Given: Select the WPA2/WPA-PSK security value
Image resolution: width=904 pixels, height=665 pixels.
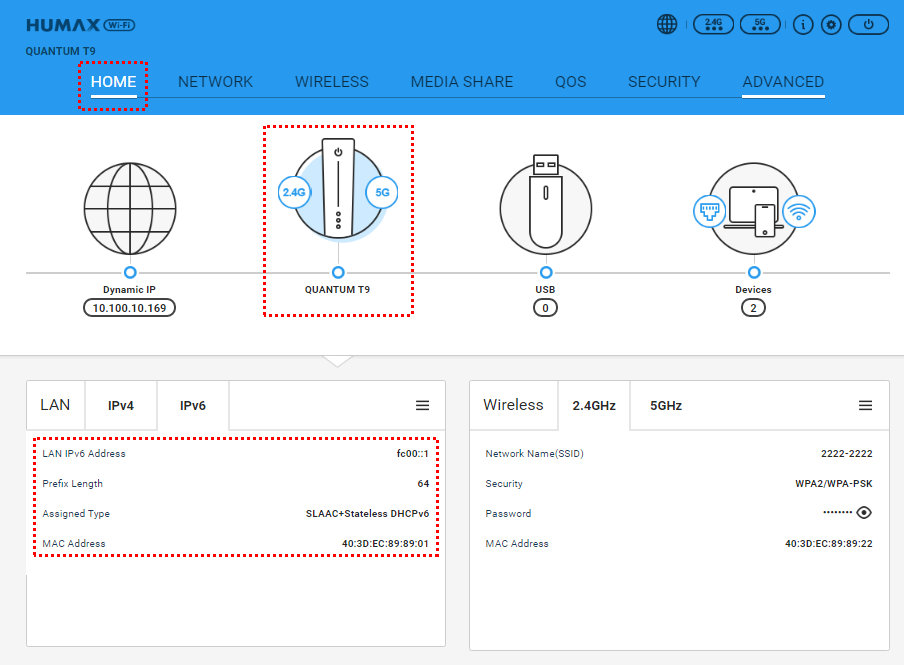Looking at the screenshot, I should click(834, 483).
